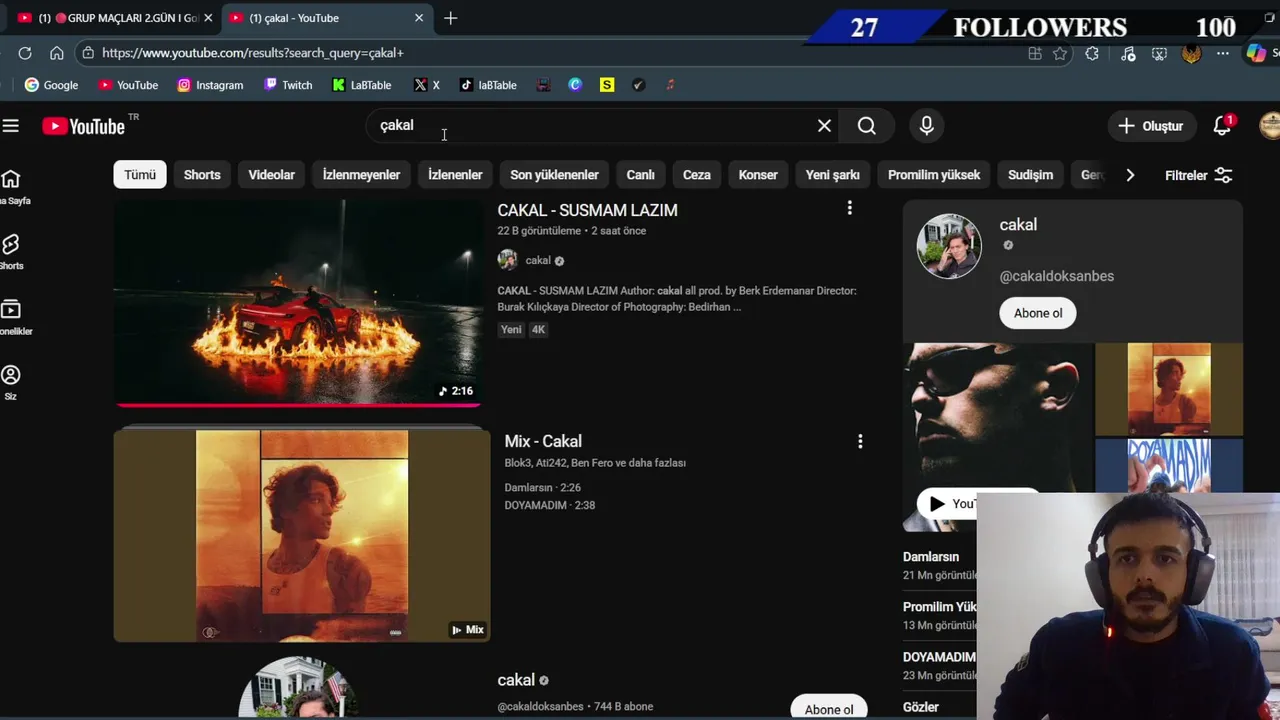Clear the search box with X

[x=824, y=126]
